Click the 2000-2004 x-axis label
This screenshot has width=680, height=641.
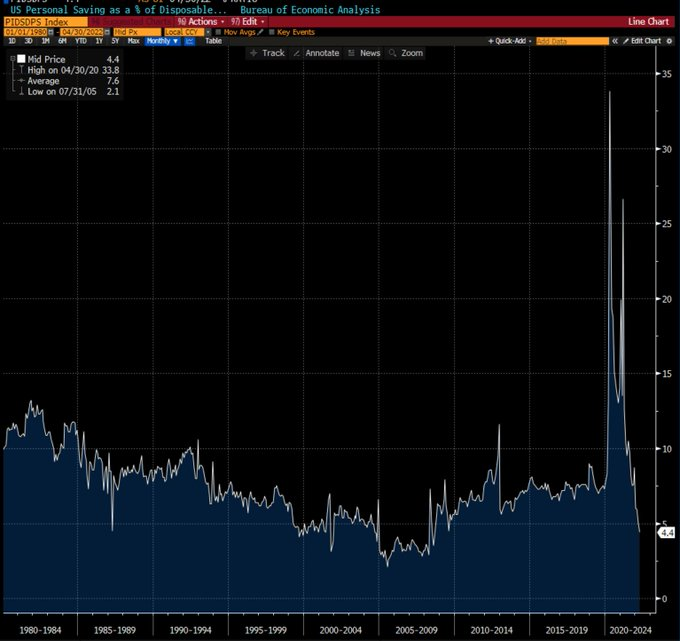pyautogui.click(x=340, y=630)
